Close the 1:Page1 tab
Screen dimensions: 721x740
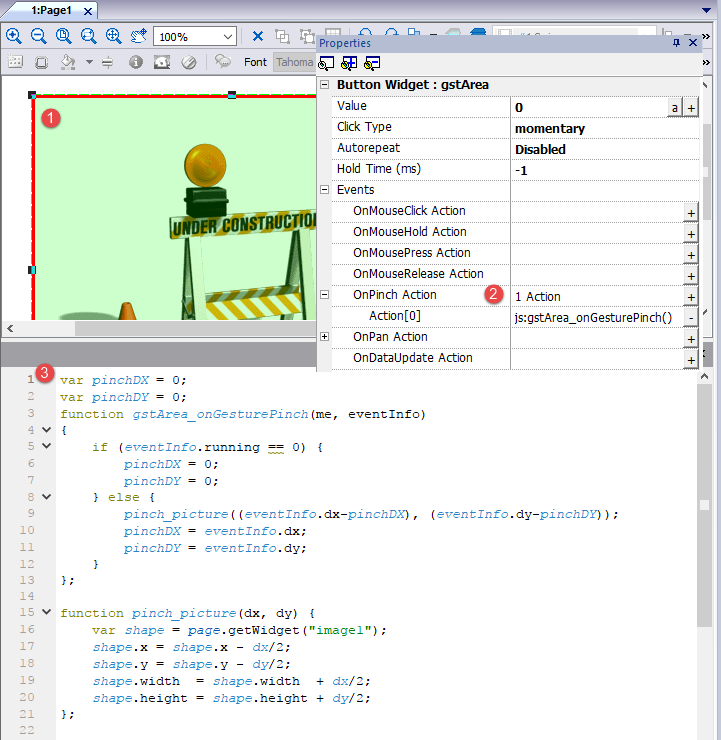tap(86, 10)
